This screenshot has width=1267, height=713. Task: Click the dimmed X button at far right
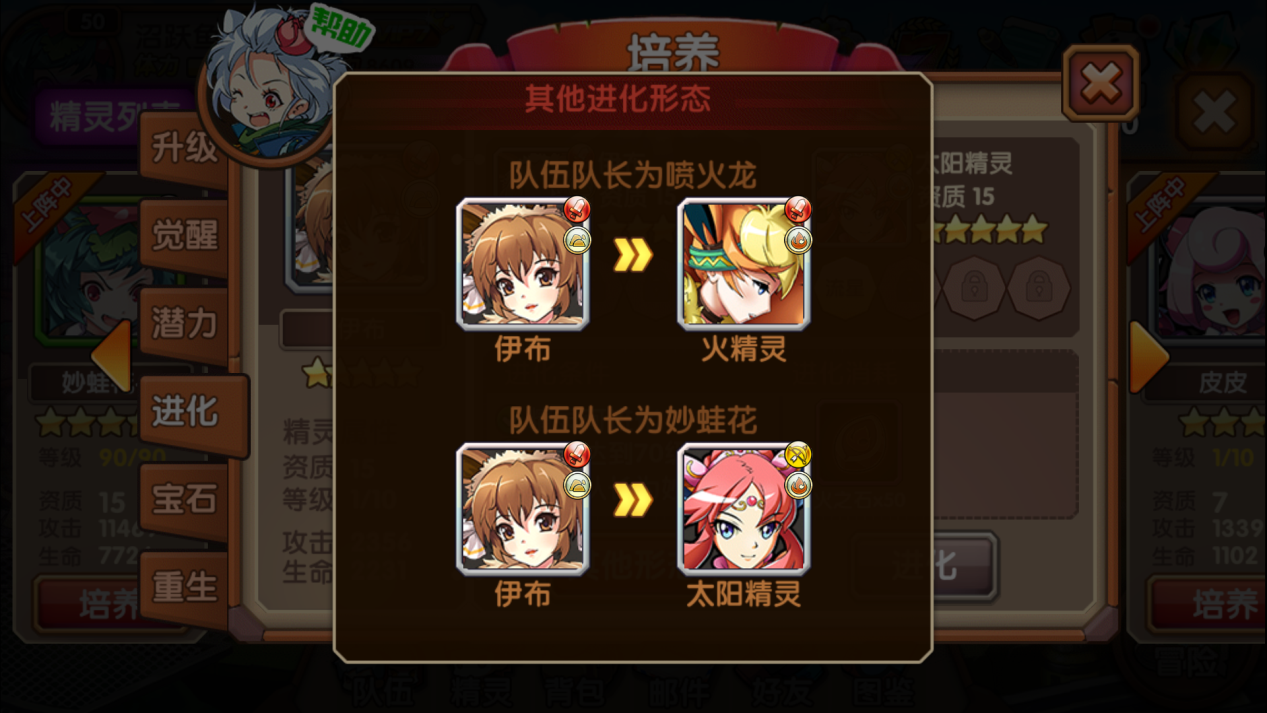[x=1215, y=113]
